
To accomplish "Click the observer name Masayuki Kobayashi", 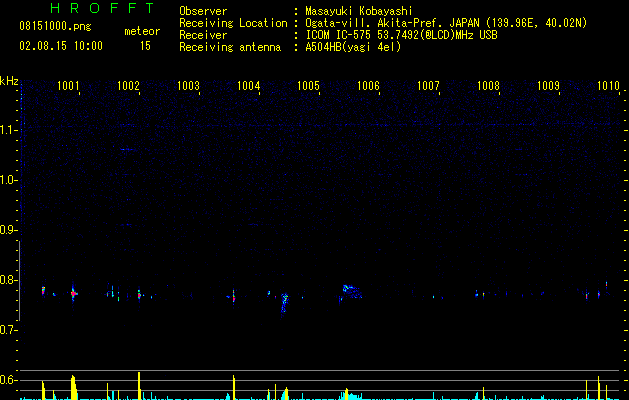I will pyautogui.click(x=359, y=11).
